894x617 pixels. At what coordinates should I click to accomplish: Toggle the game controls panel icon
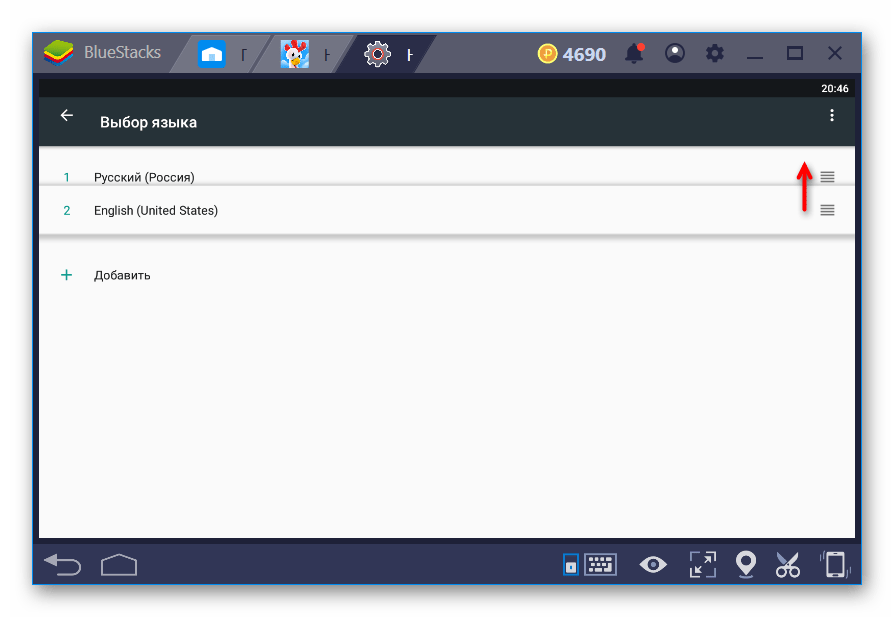[x=571, y=565]
